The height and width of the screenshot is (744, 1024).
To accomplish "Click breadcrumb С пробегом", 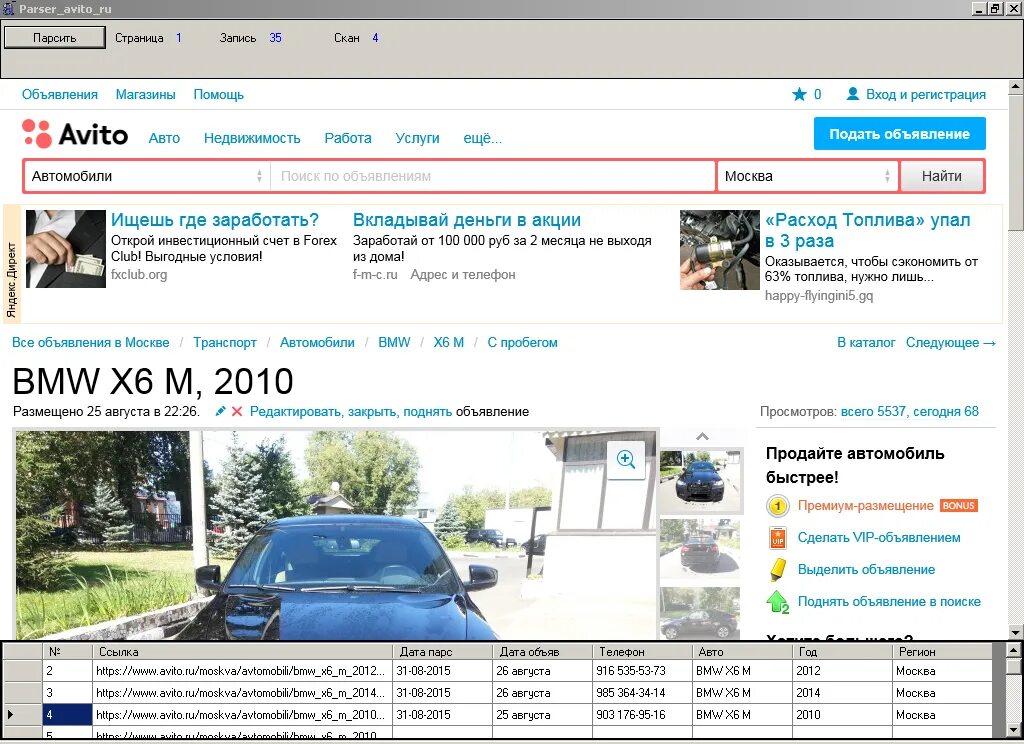I will [x=522, y=343].
